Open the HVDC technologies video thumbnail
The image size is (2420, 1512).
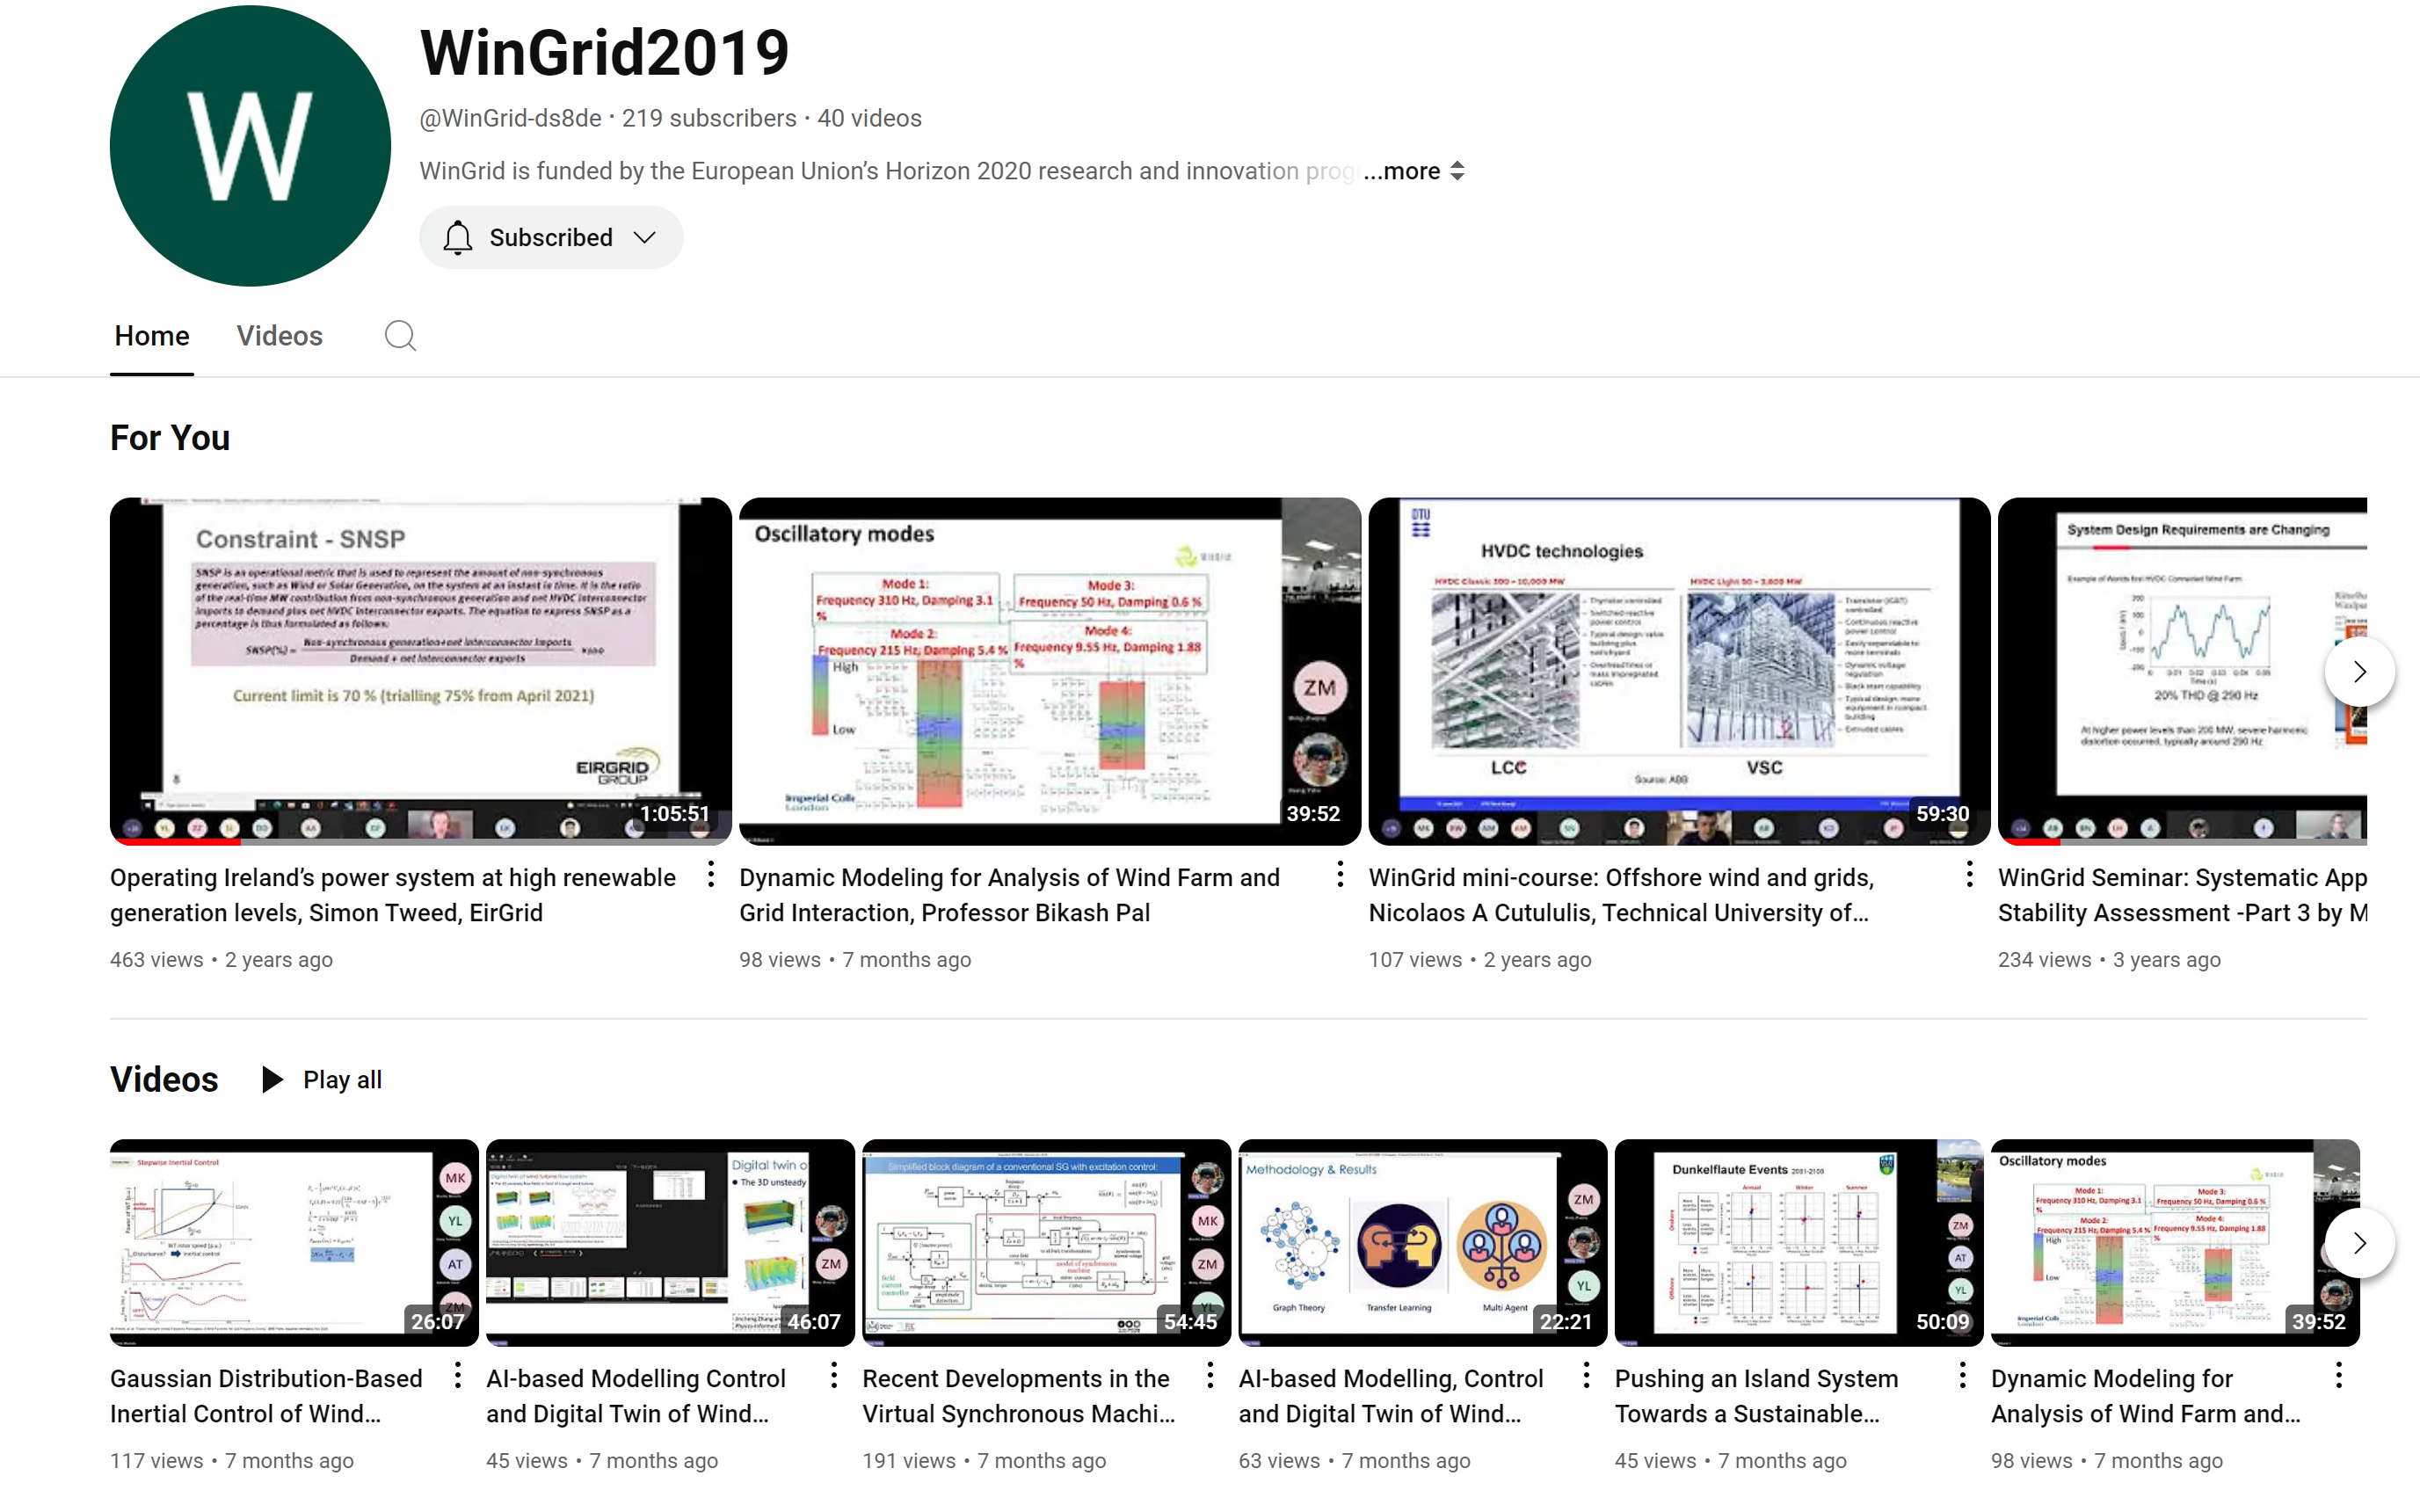click(1678, 670)
